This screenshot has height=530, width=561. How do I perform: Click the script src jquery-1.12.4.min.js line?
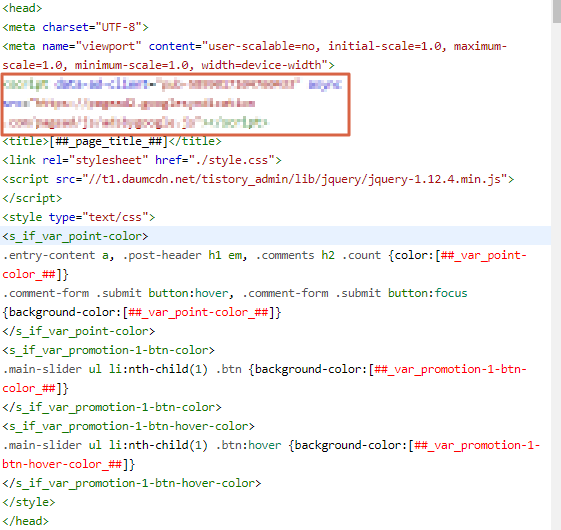(x=258, y=179)
